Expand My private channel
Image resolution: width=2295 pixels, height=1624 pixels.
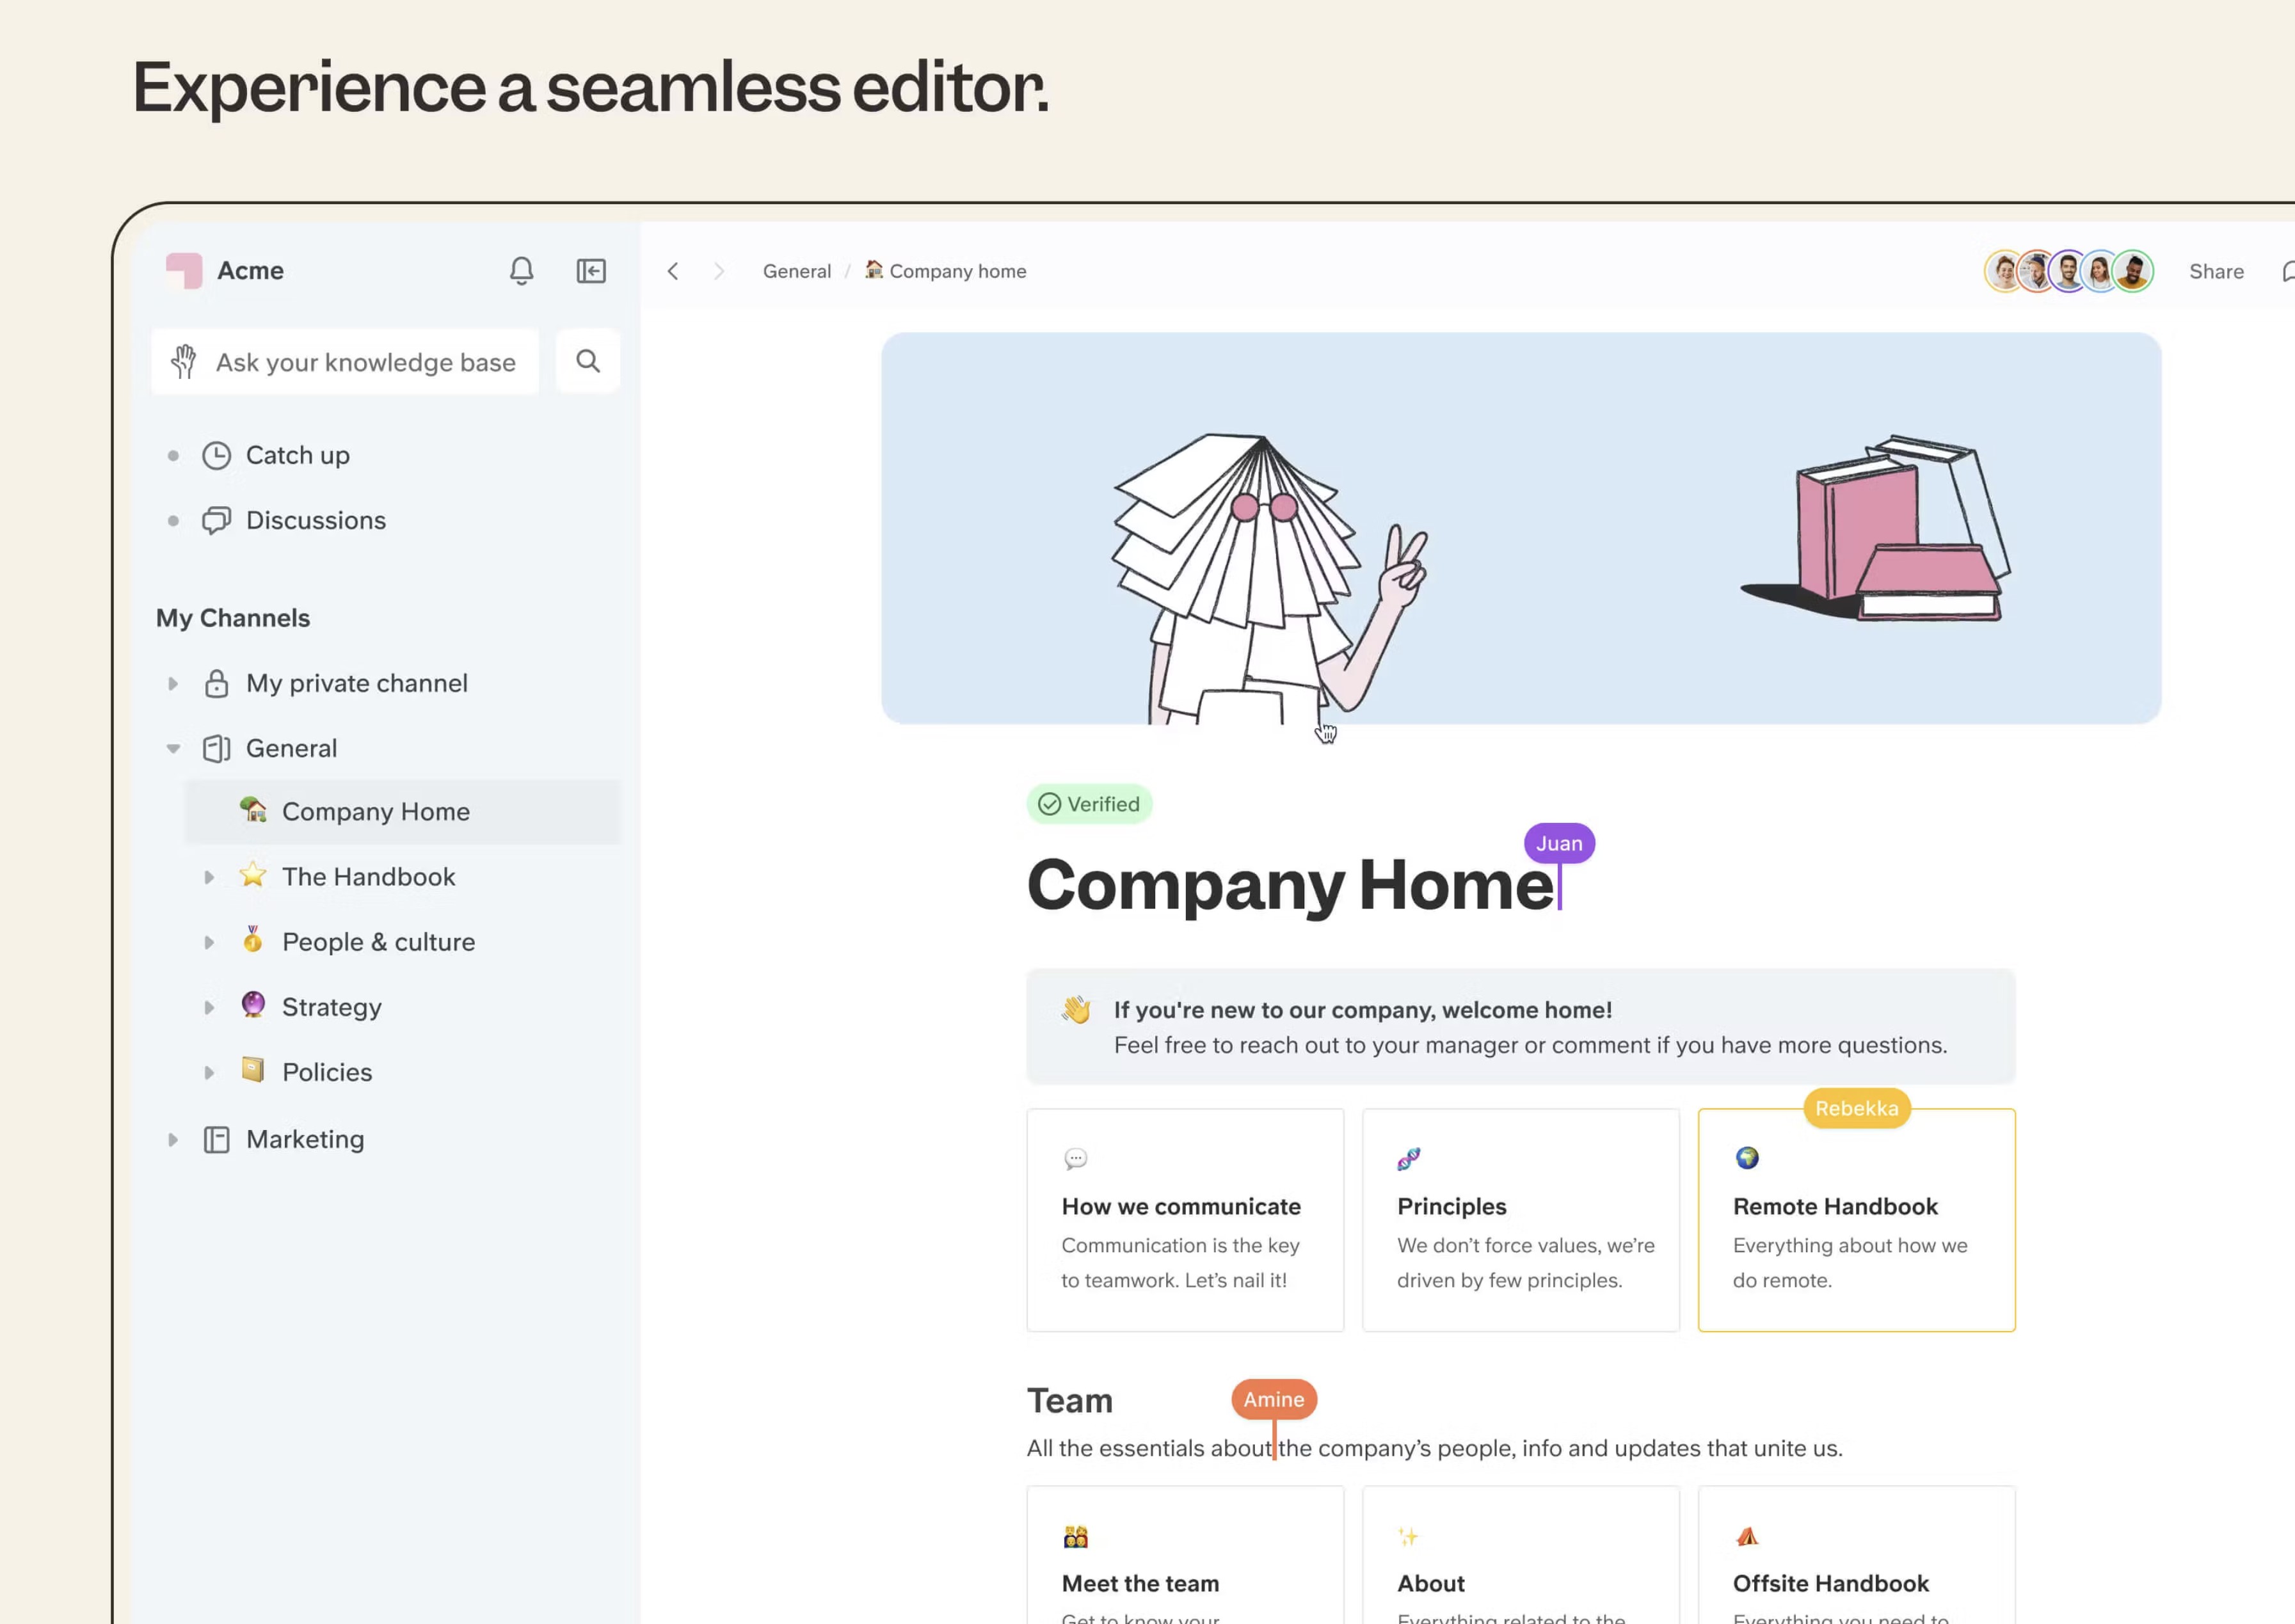pos(173,684)
